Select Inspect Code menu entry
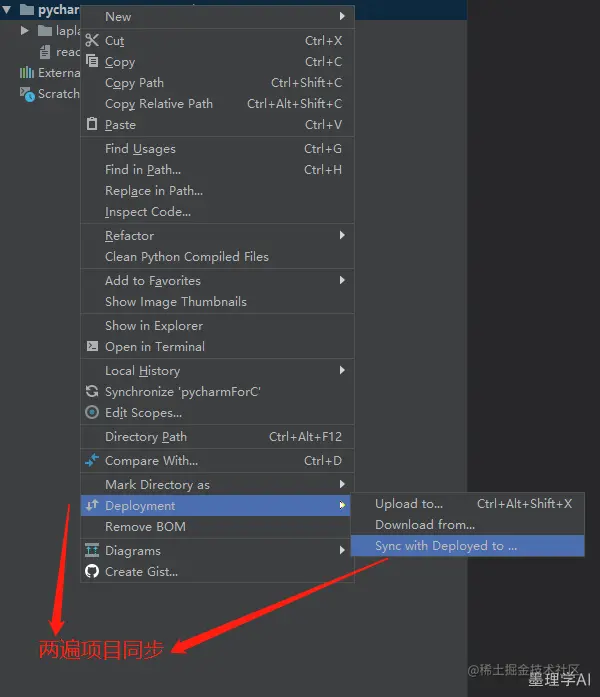Image resolution: width=600 pixels, height=697 pixels. [x=217, y=212]
